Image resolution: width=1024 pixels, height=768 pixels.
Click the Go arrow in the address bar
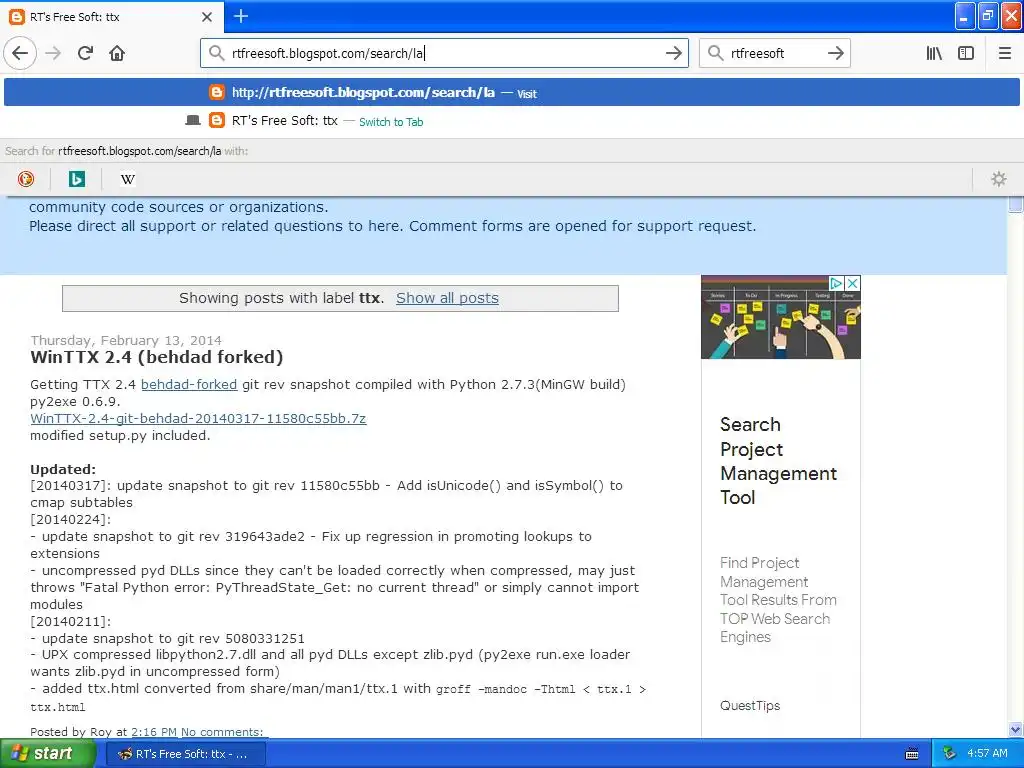[673, 53]
